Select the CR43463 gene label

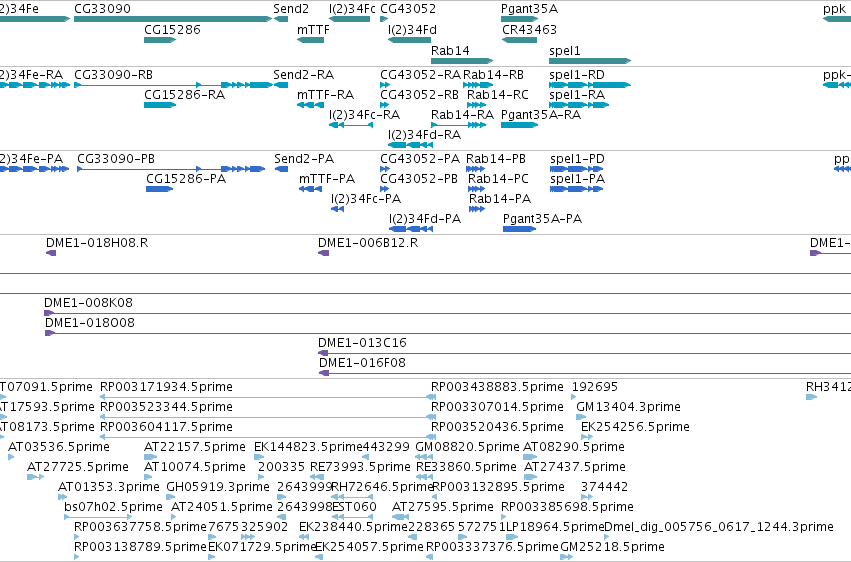tap(529, 30)
